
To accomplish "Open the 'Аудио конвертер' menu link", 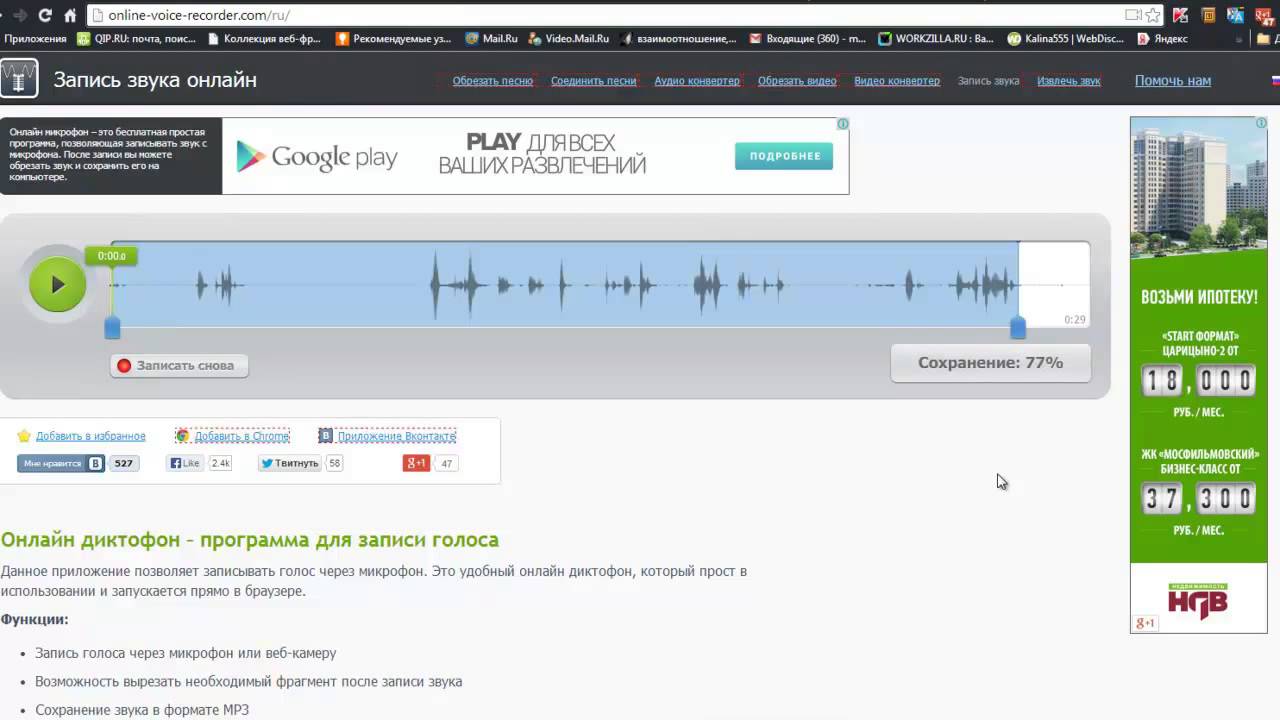I will tap(697, 81).
